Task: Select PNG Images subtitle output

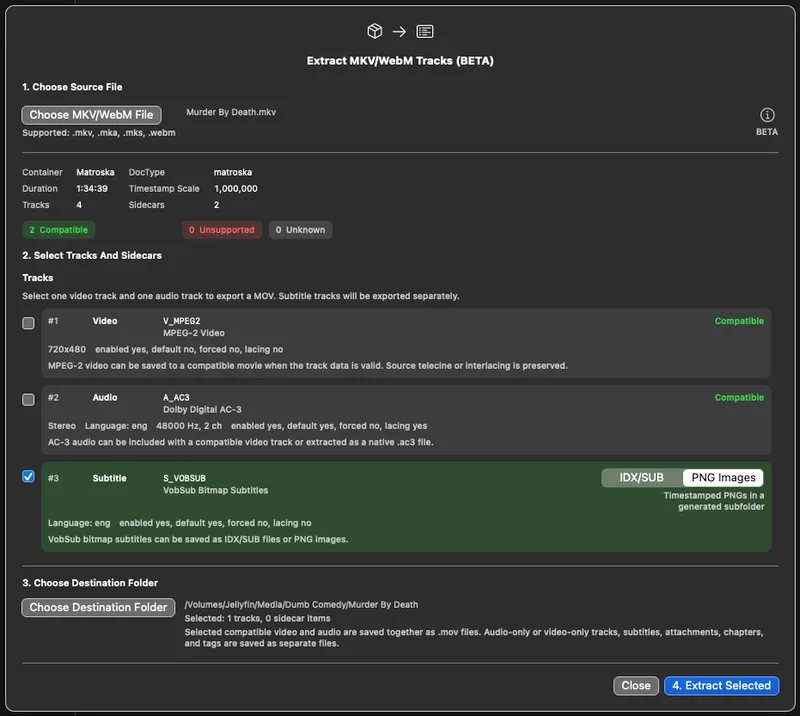Action: click(723, 478)
